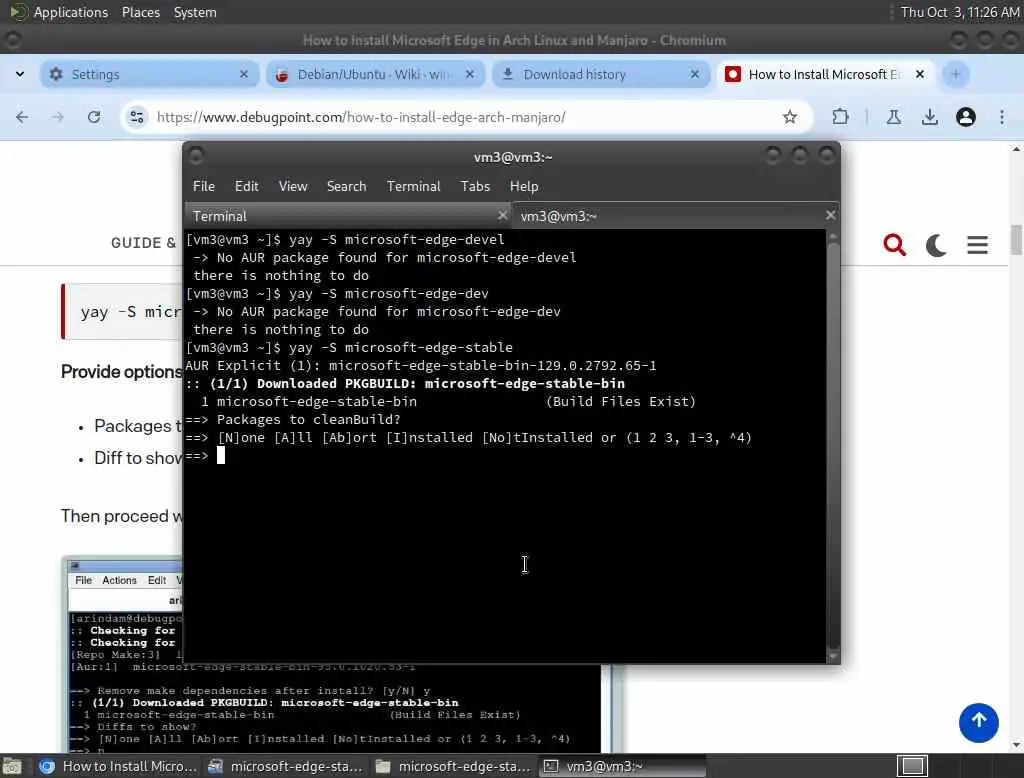The height and width of the screenshot is (778, 1024).
Task: Click the Applications menu logo icon
Action: [18, 12]
